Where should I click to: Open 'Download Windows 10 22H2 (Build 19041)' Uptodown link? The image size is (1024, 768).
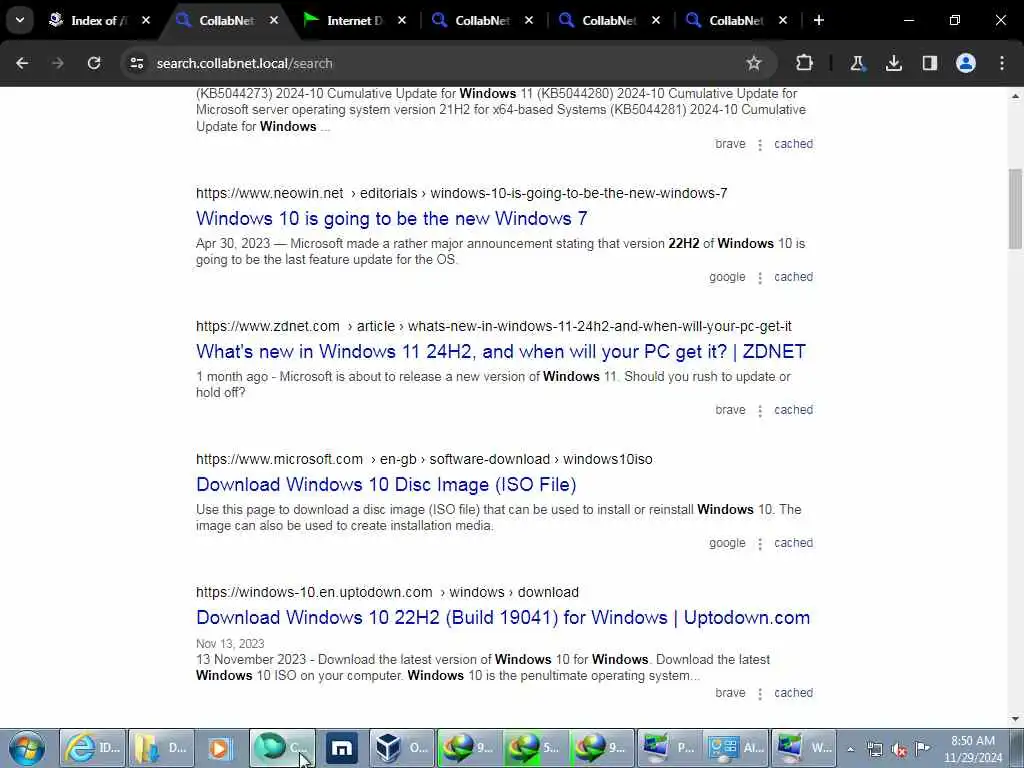click(503, 618)
